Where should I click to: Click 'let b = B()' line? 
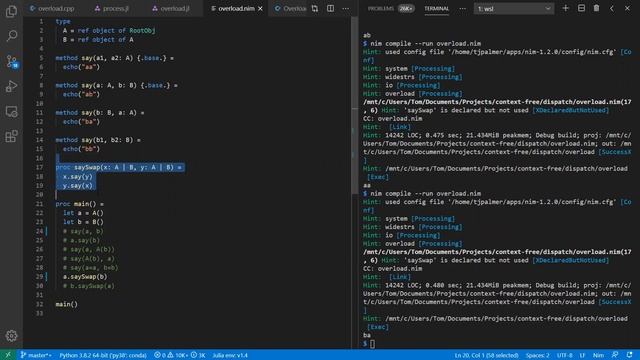(x=83, y=222)
